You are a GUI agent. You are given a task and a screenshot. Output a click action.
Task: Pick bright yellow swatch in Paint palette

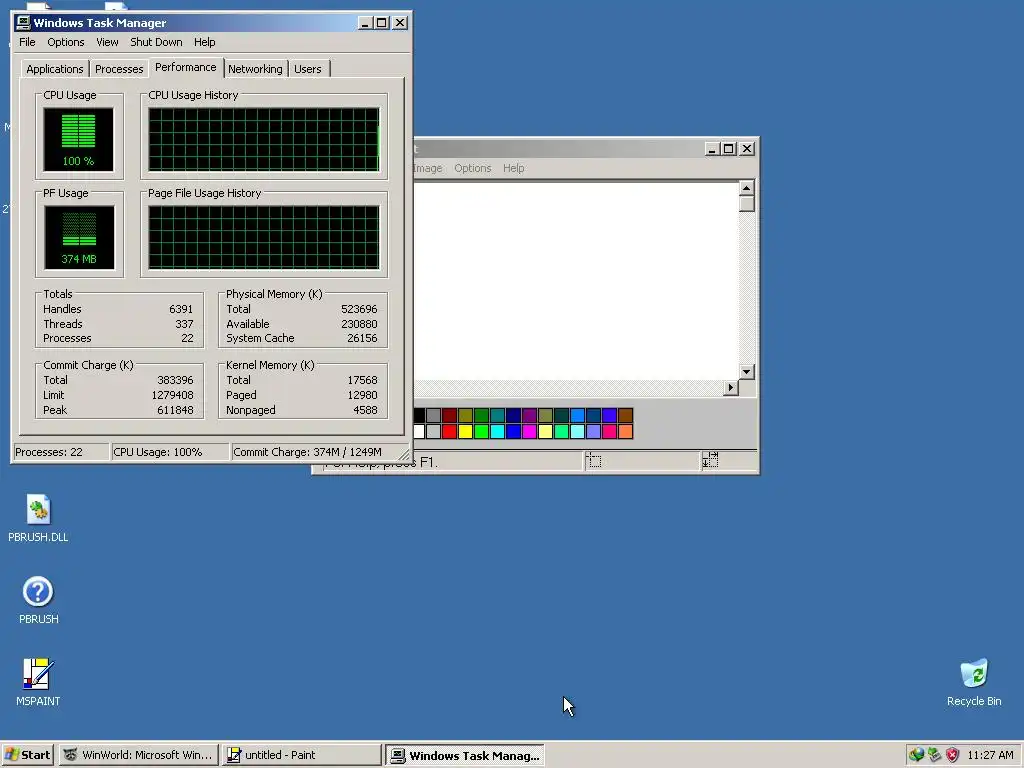(x=465, y=432)
